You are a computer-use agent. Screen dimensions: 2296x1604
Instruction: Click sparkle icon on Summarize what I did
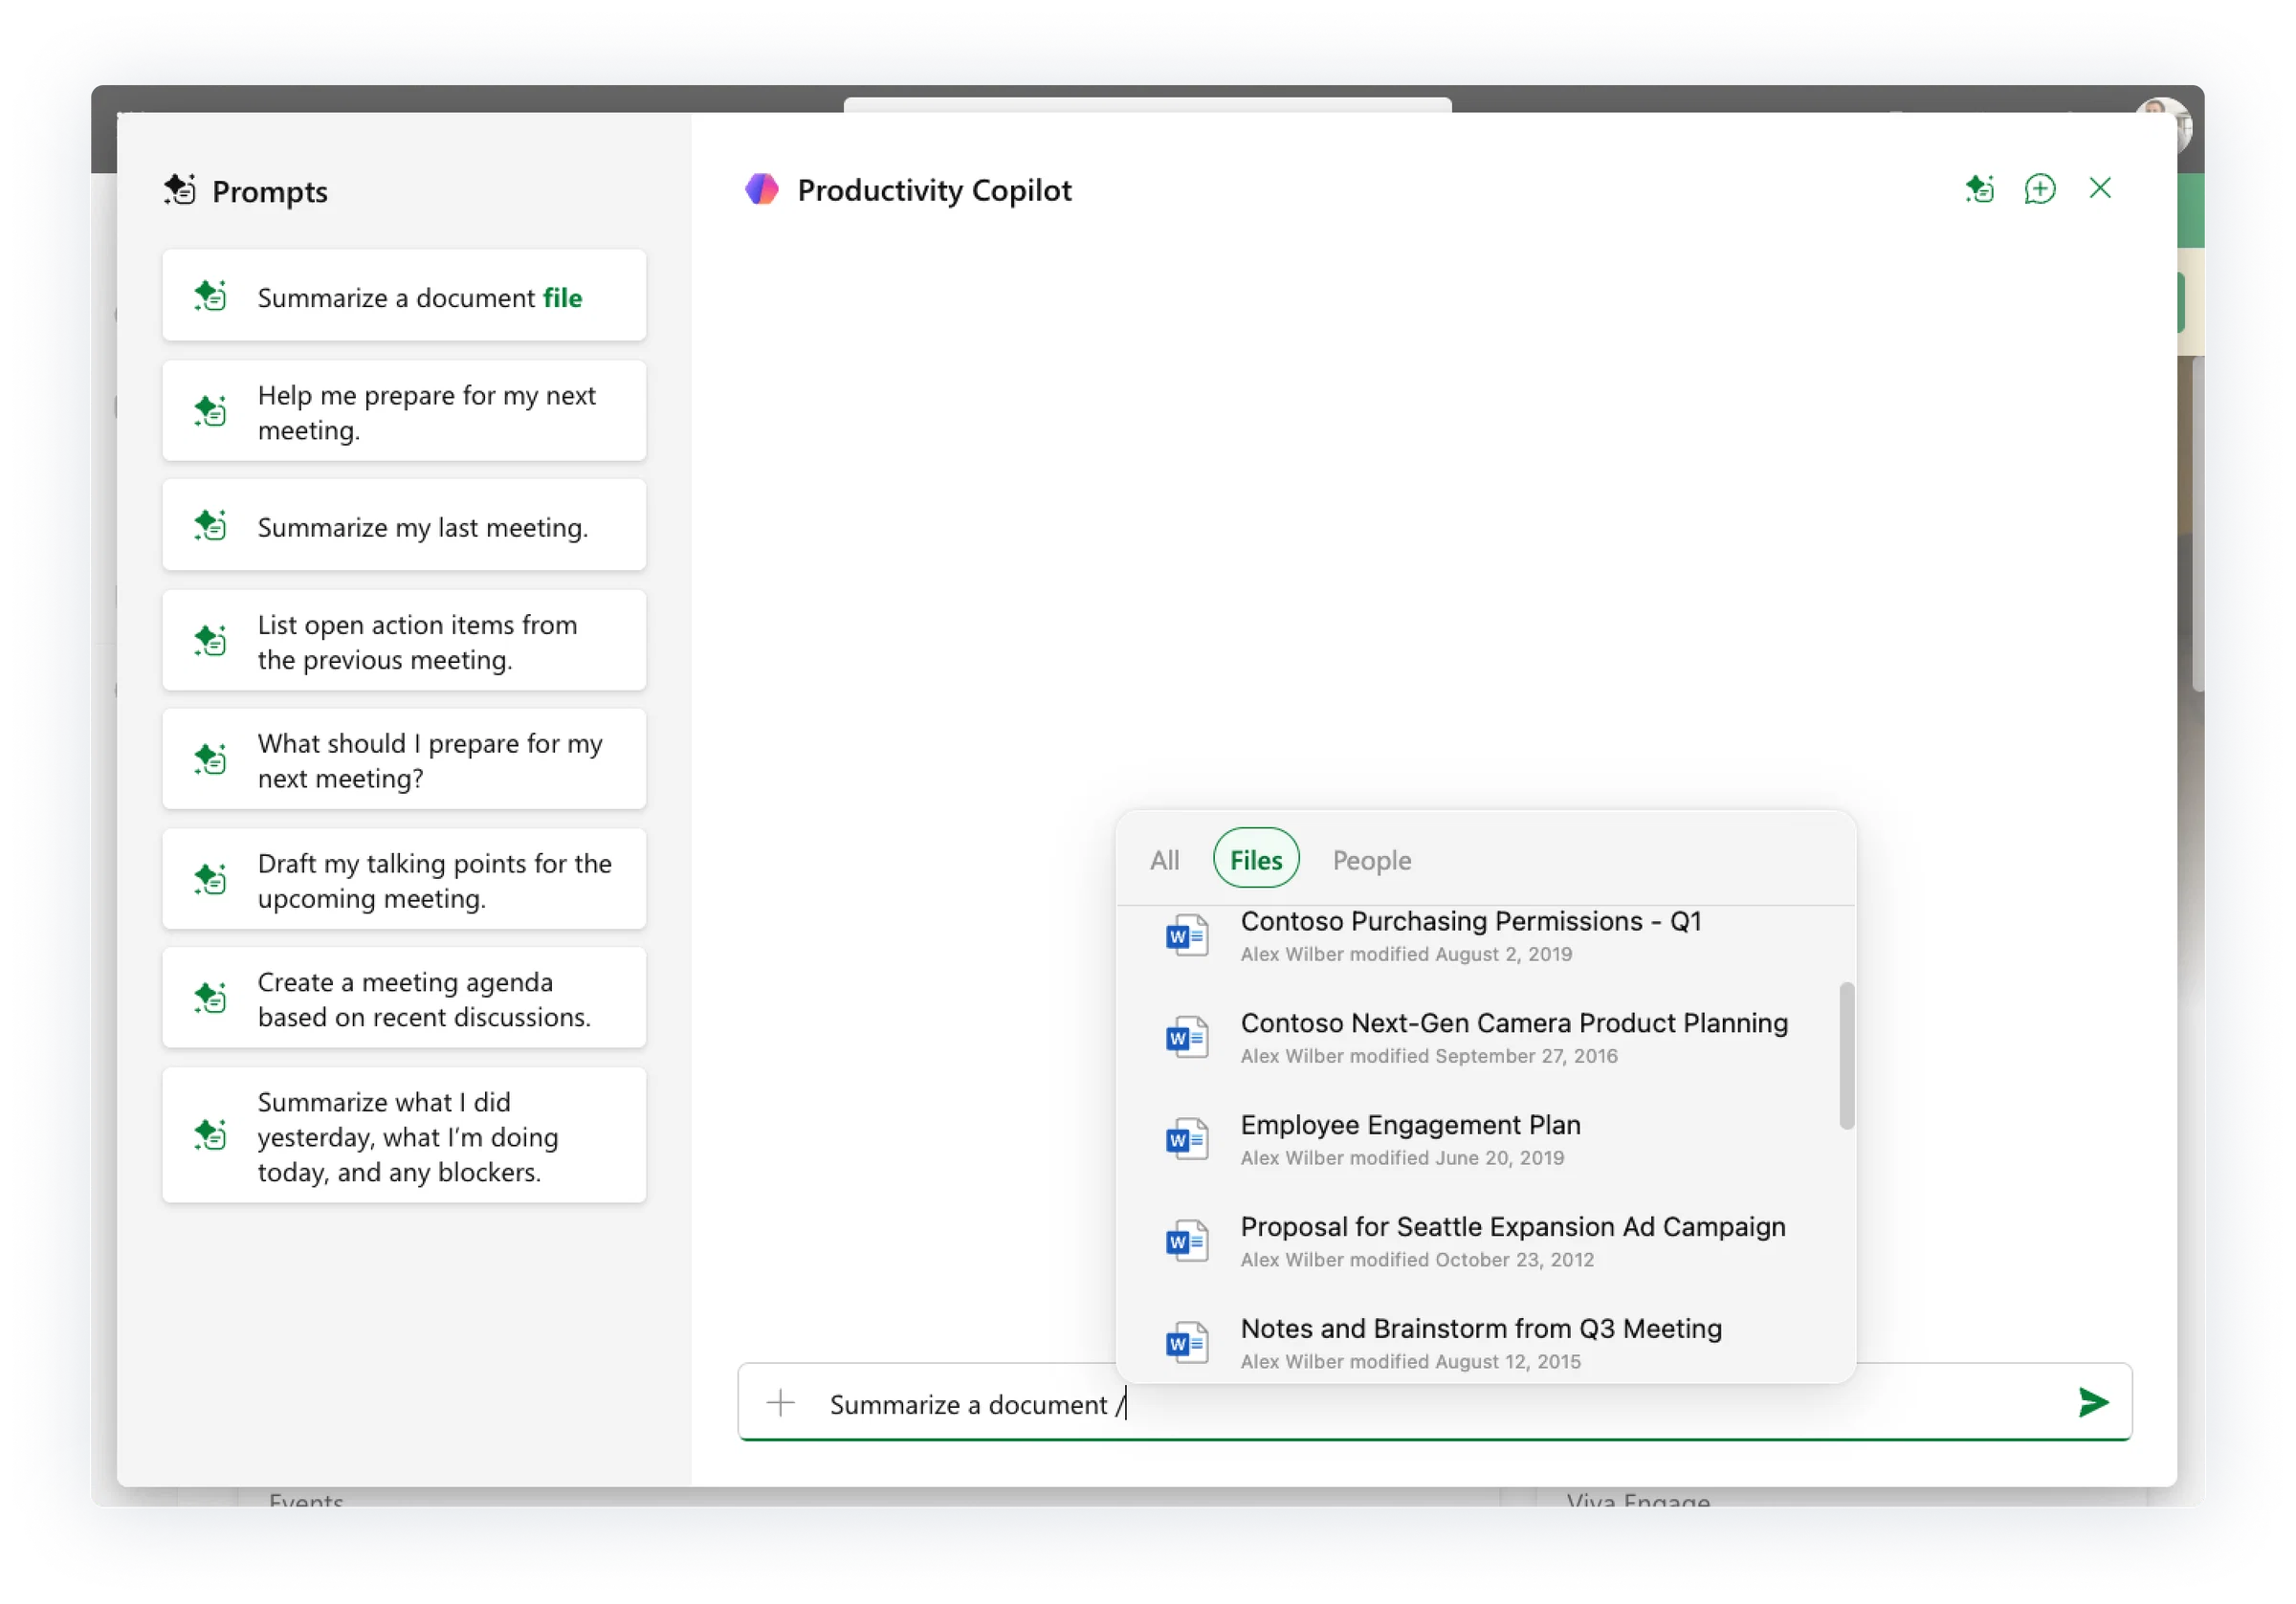(210, 1135)
